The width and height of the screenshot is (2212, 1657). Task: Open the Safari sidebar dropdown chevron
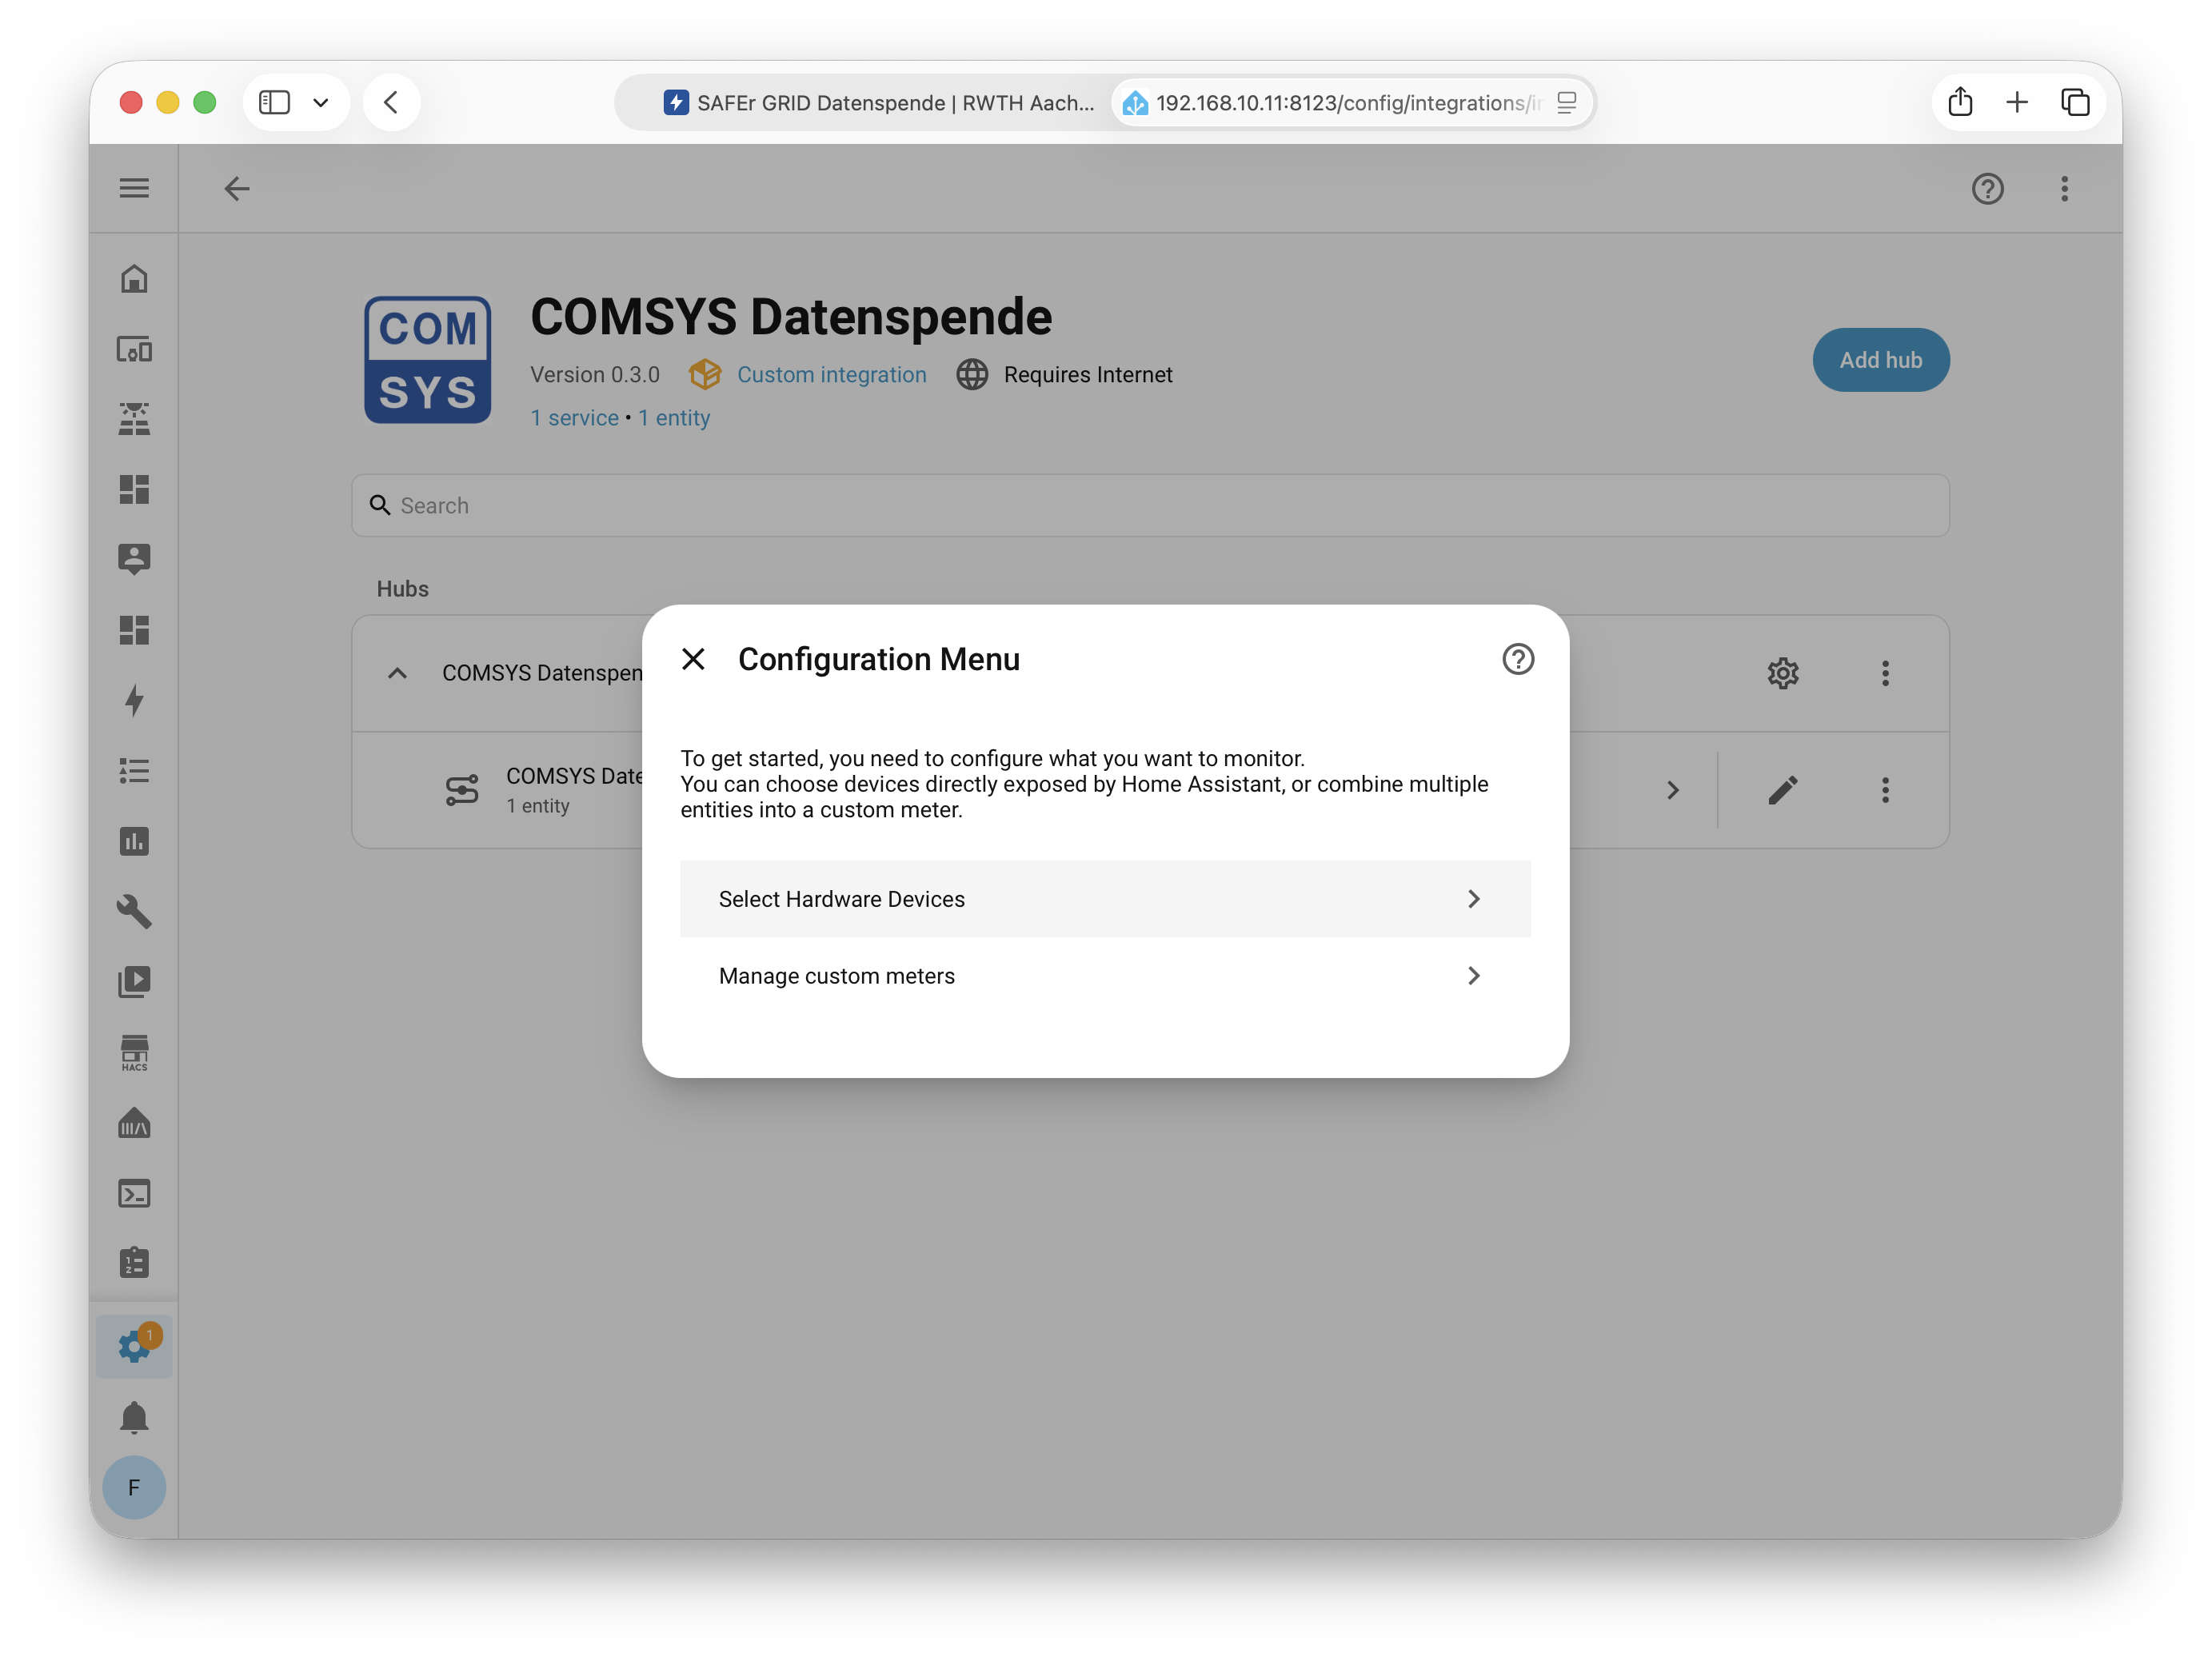click(x=320, y=102)
